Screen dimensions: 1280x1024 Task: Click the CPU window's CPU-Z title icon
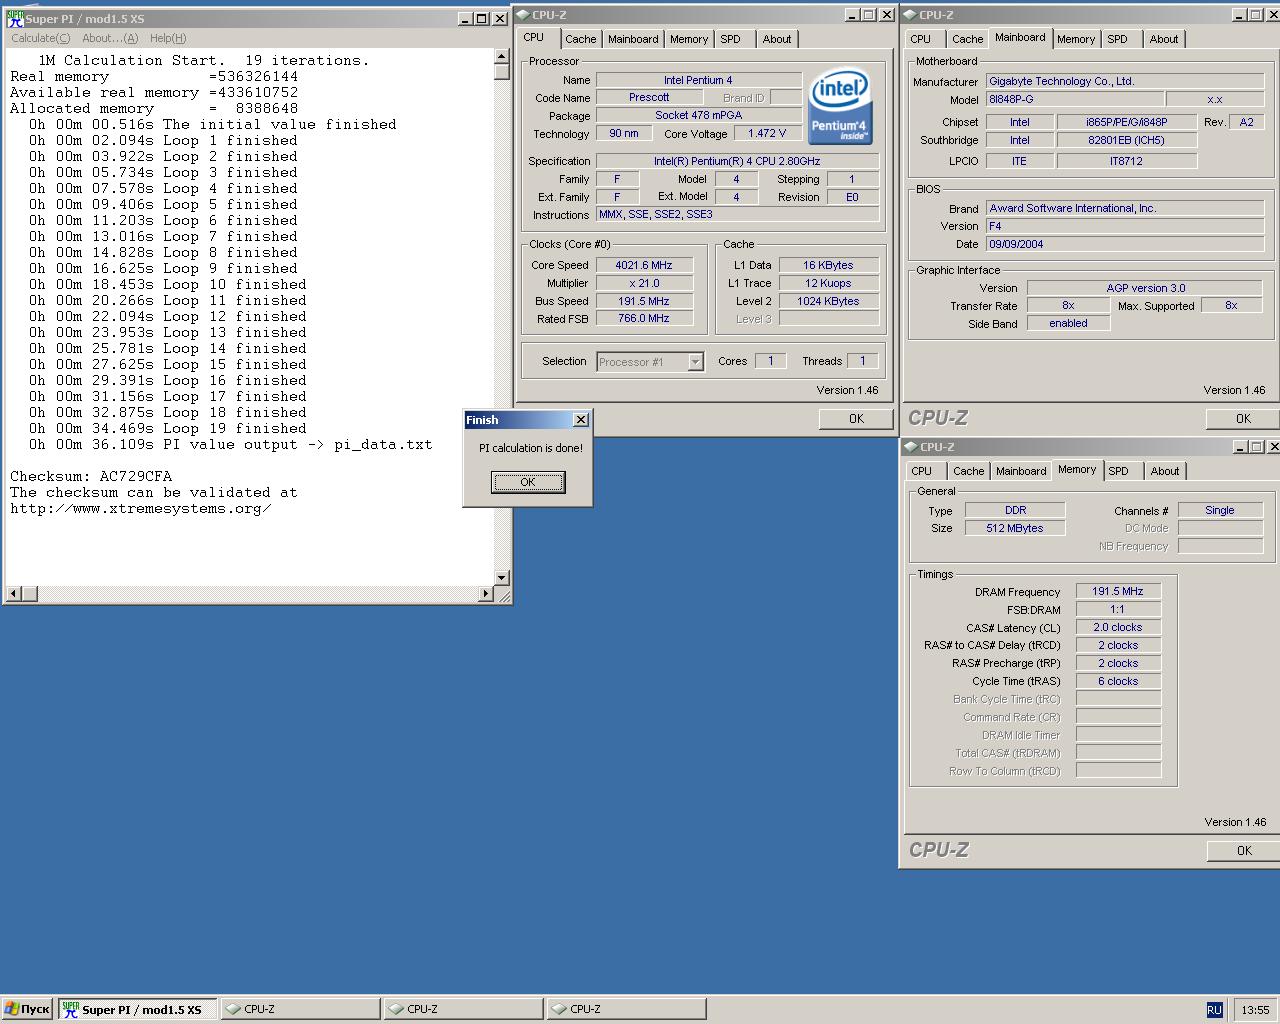[x=523, y=15]
